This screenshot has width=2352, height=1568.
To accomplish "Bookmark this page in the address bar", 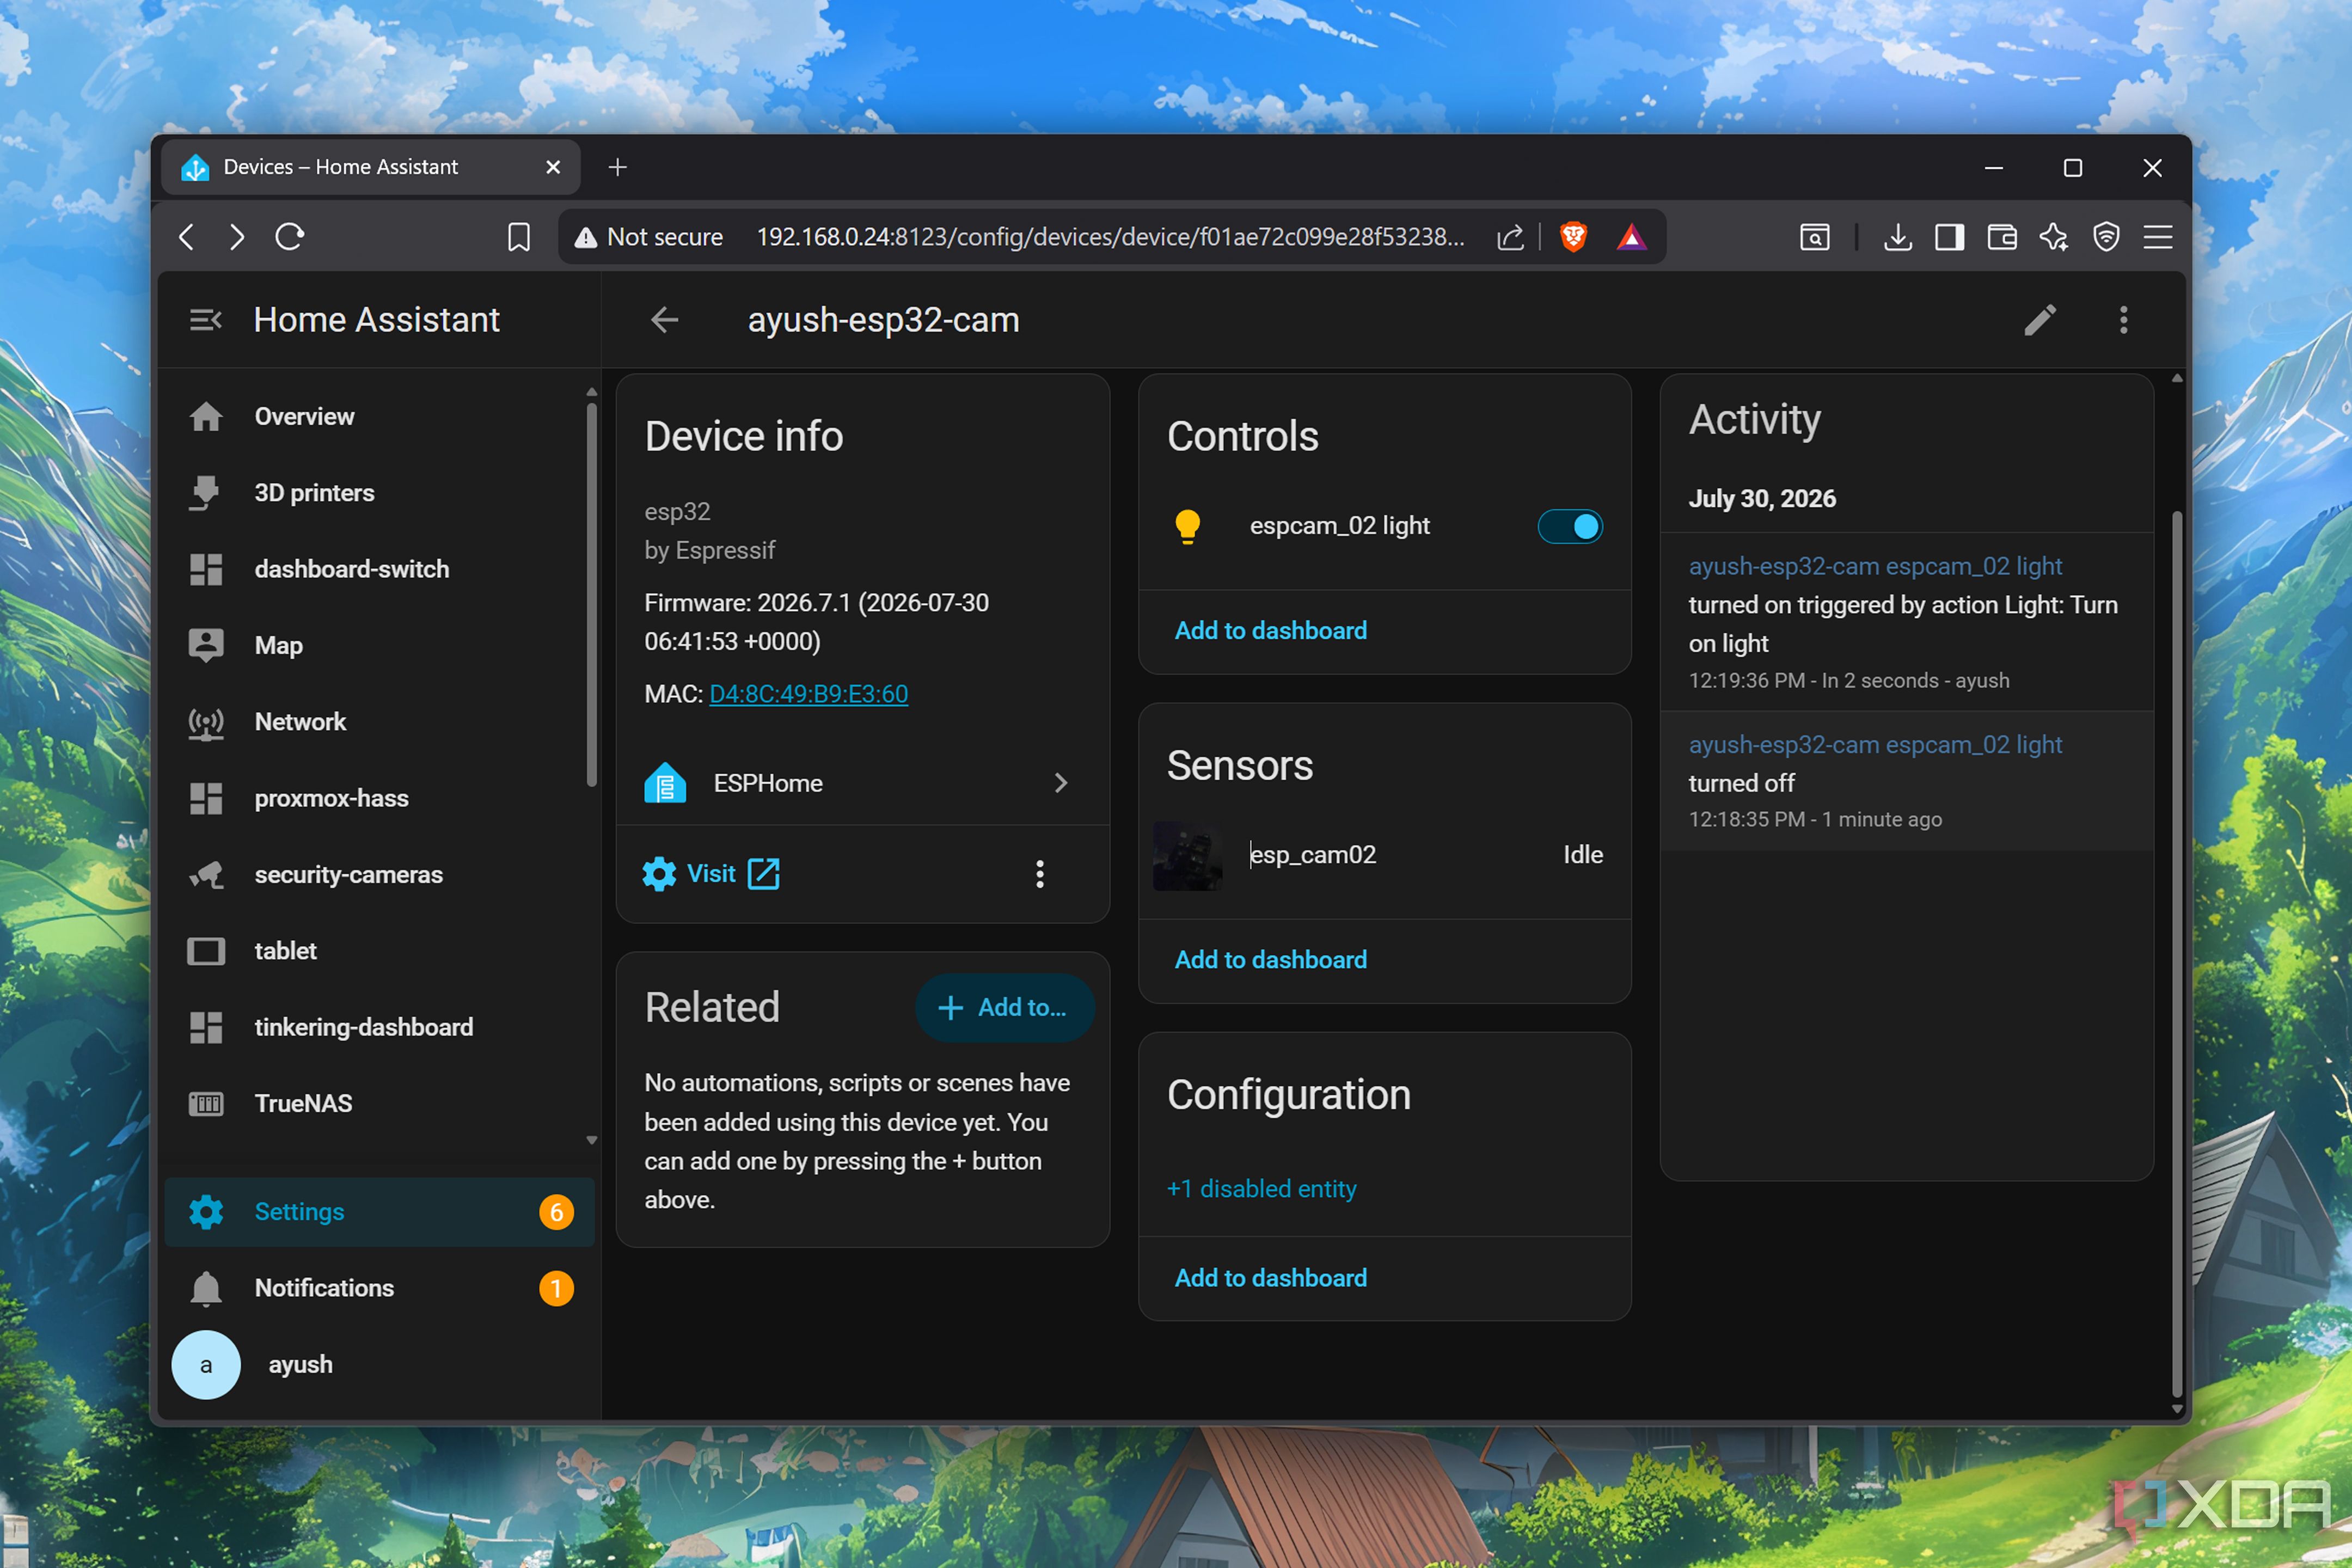I will click(518, 237).
